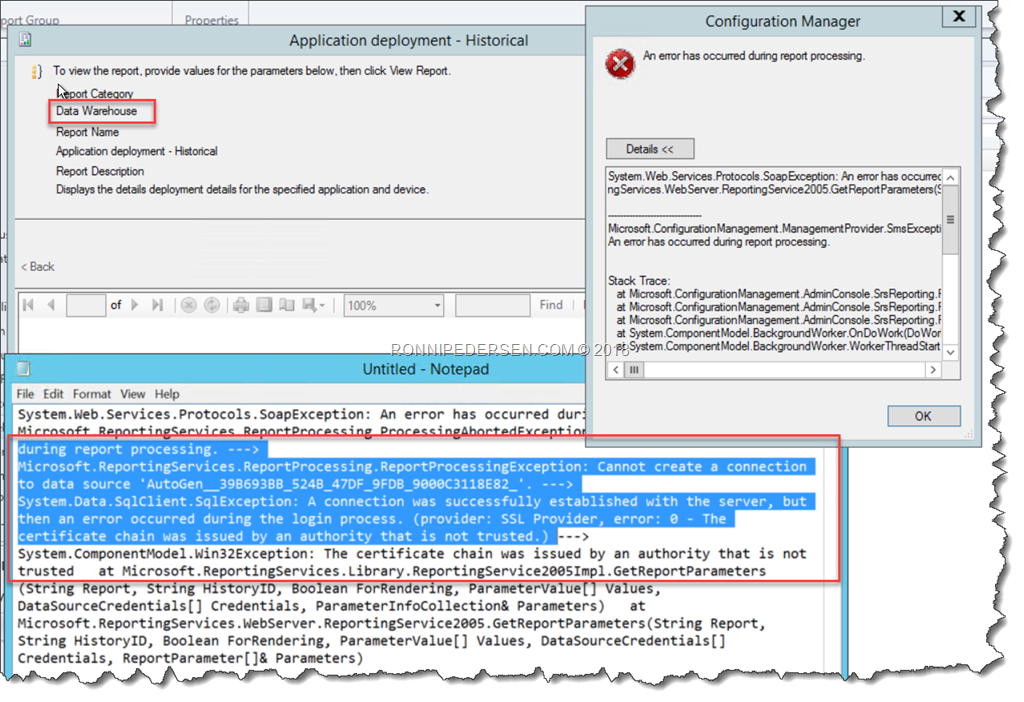The height and width of the screenshot is (702, 1024).
Task: Click Notepad icon in Untitled - Notepad title bar
Action: 24,369
